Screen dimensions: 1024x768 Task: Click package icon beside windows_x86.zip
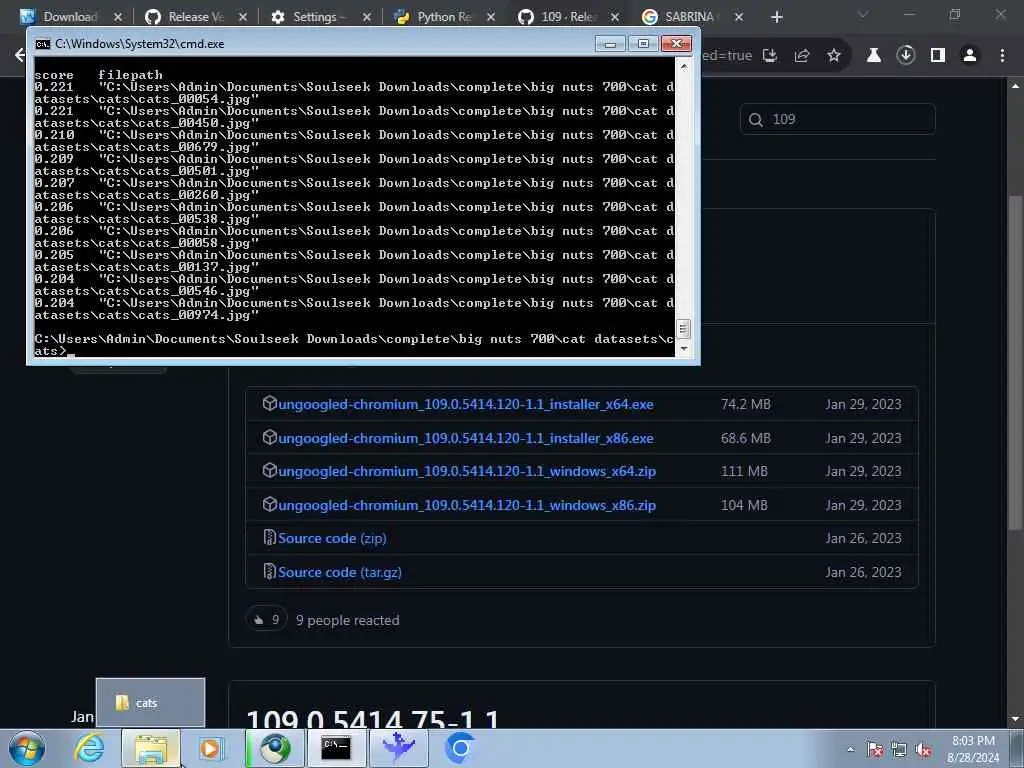[x=269, y=504]
